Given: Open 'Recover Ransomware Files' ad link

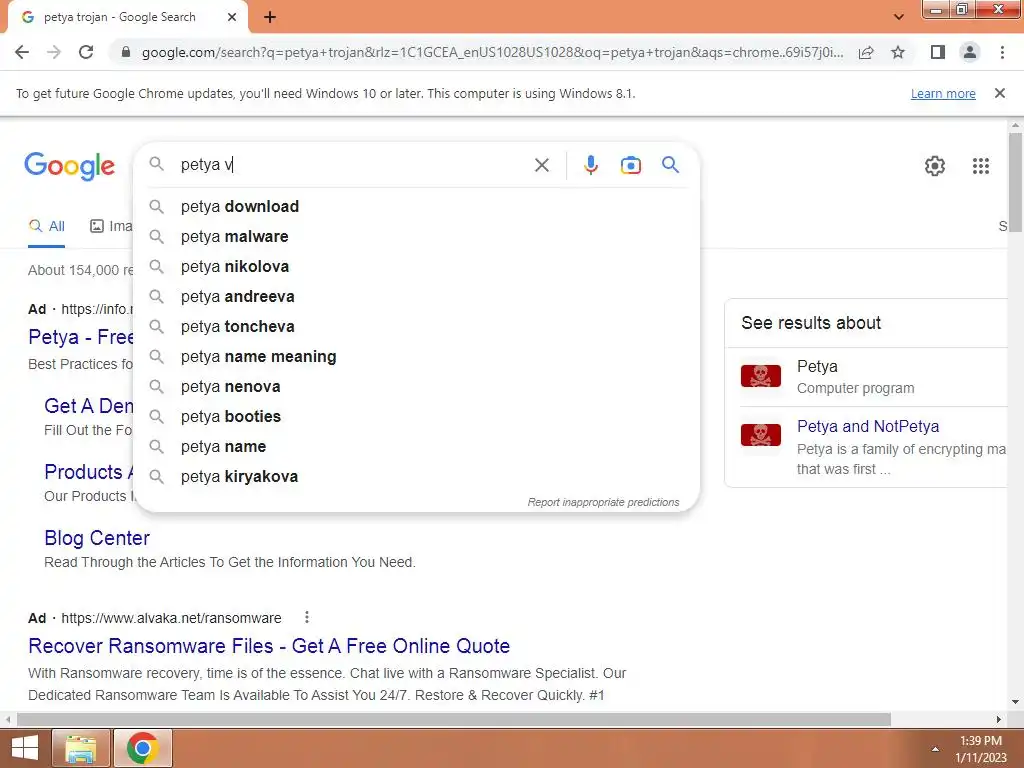Looking at the screenshot, I should coord(269,646).
